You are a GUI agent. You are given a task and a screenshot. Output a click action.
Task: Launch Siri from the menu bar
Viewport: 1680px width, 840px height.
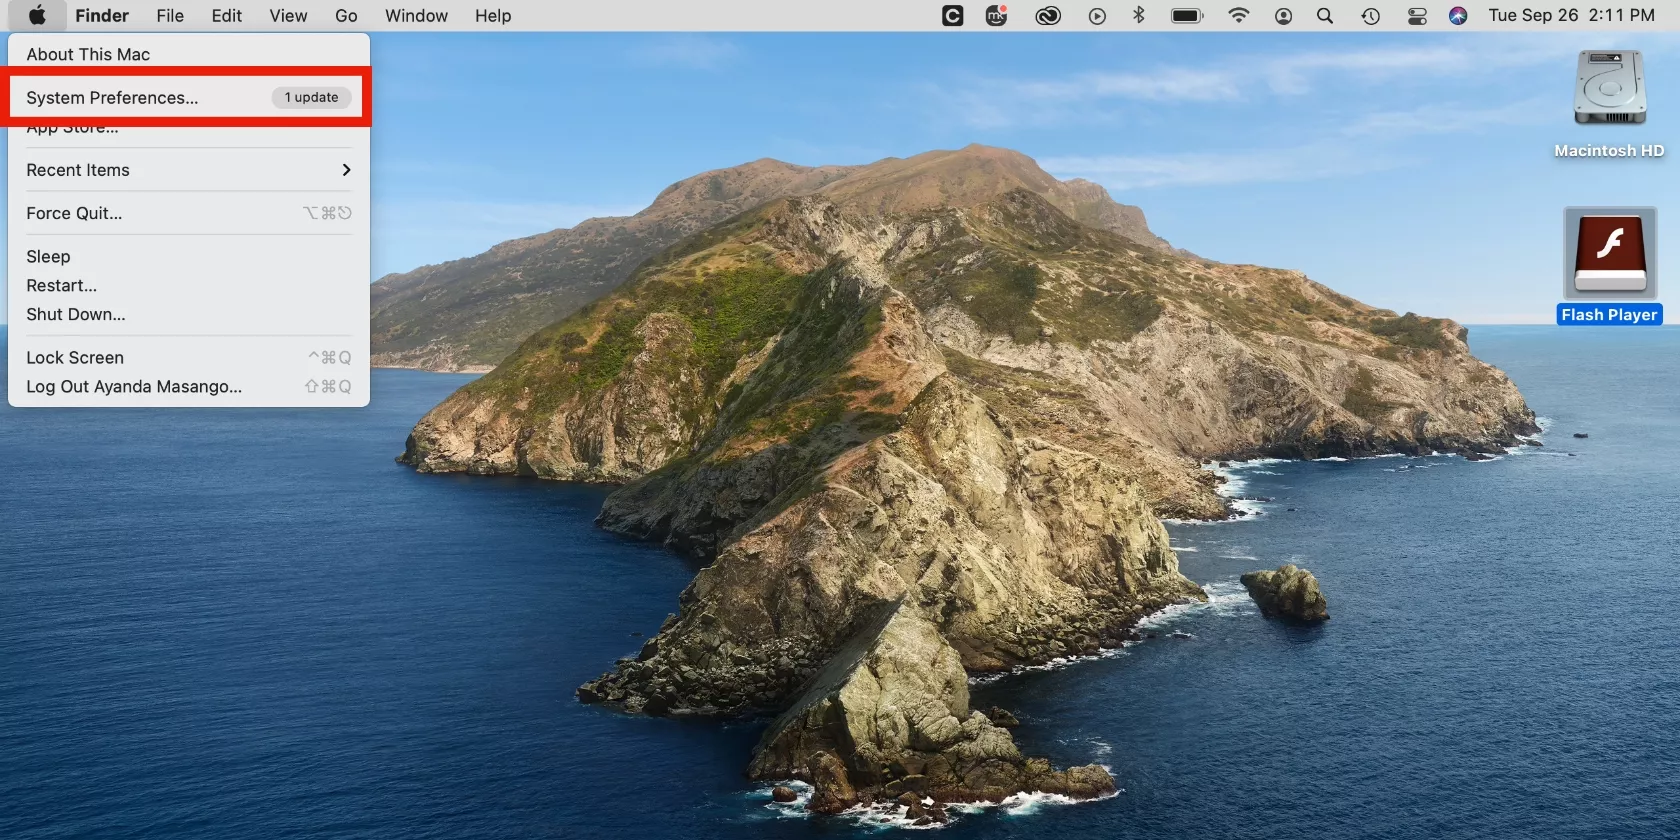1458,16
